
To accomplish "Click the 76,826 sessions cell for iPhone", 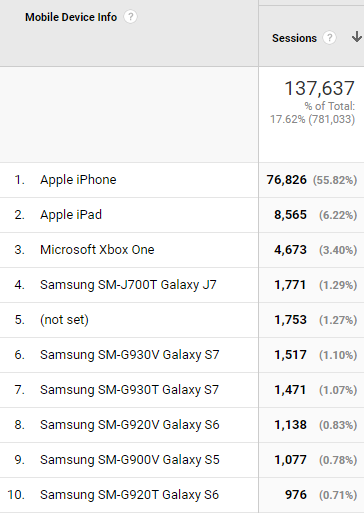I will pos(287,180).
